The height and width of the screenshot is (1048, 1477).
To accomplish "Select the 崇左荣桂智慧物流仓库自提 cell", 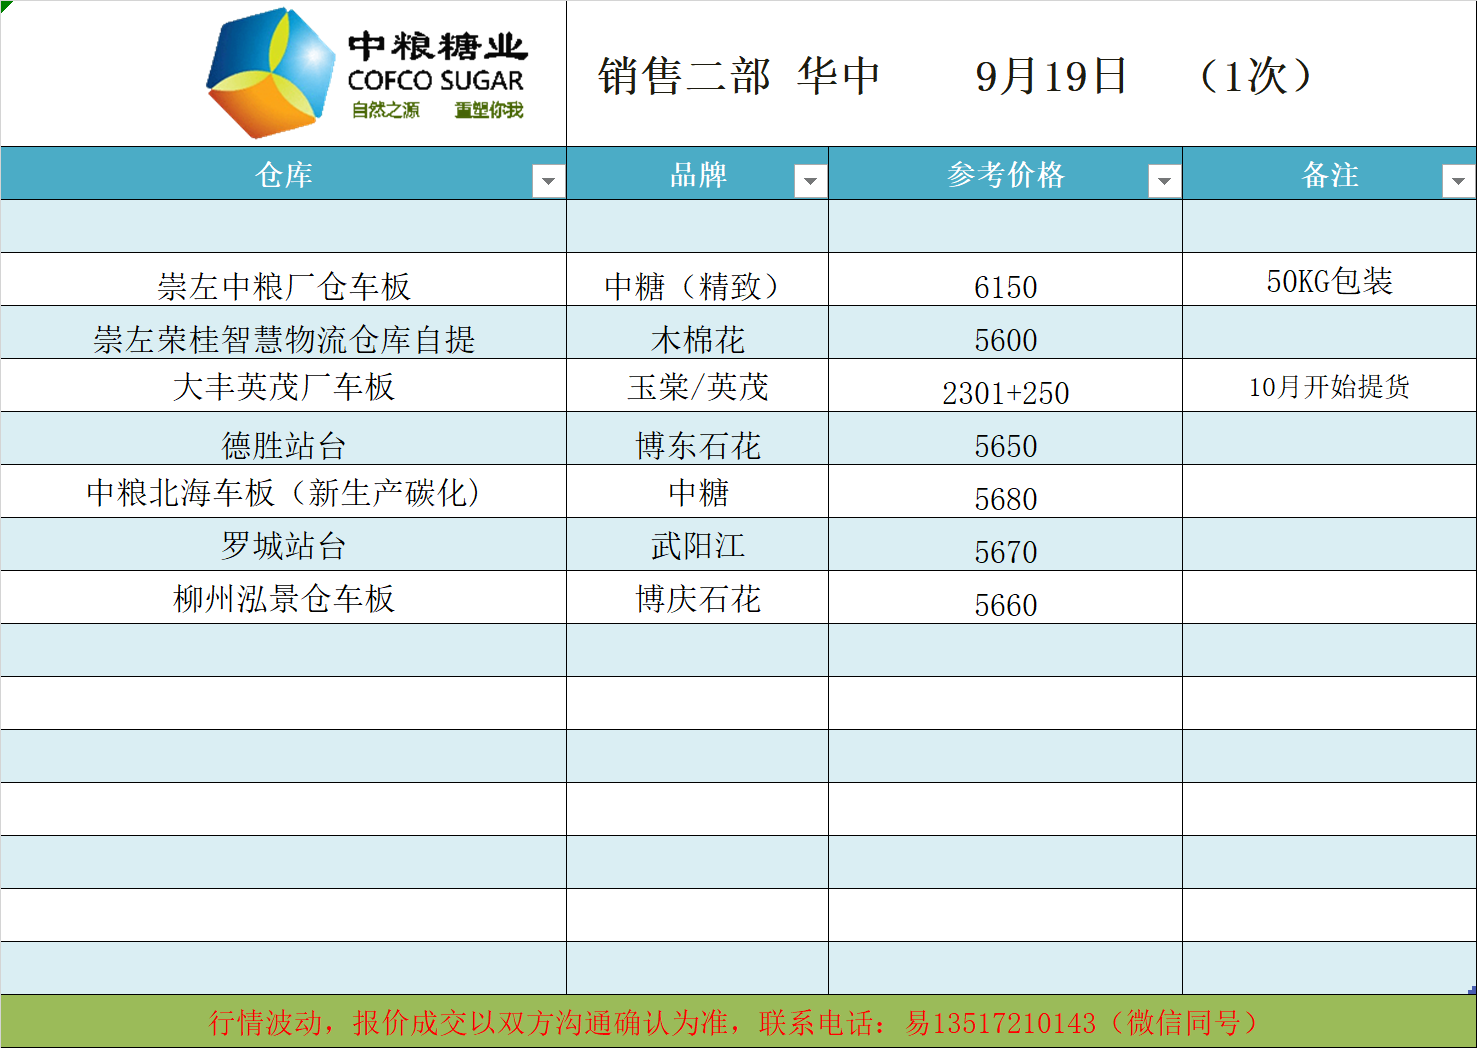I will [284, 339].
